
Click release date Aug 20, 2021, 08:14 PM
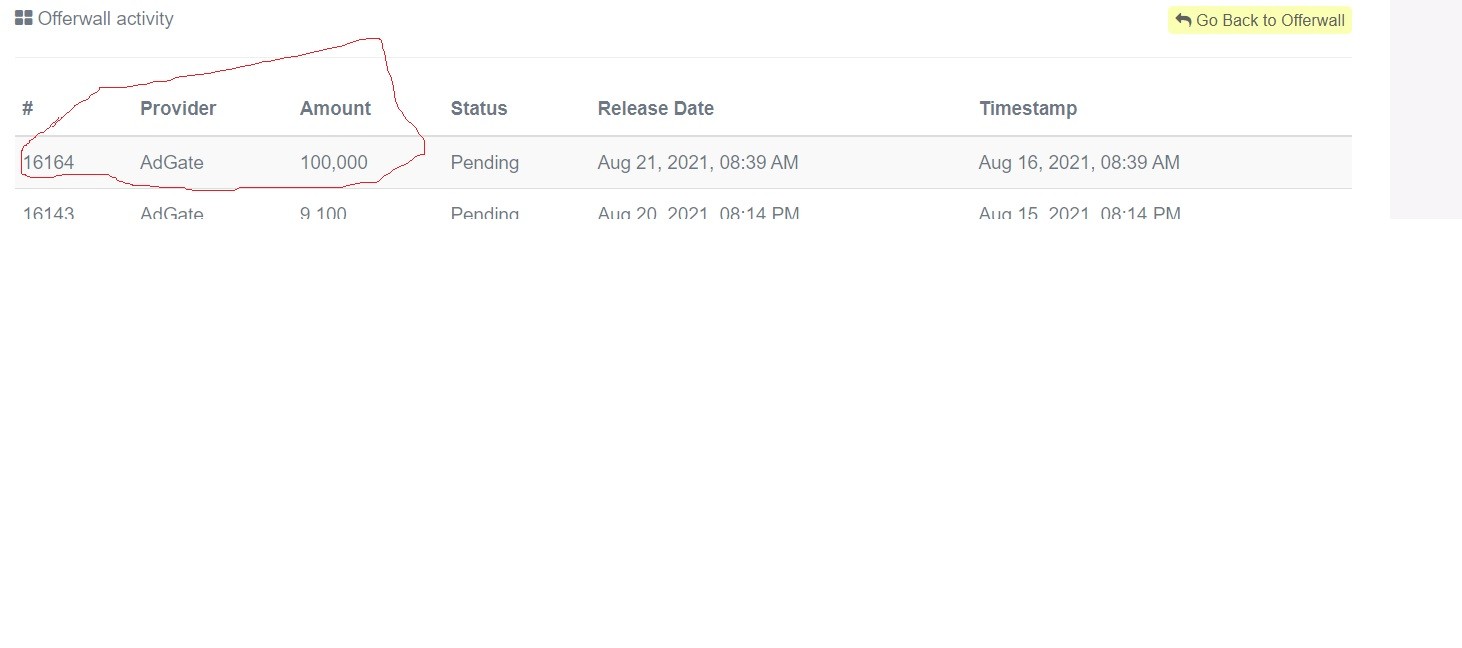coord(699,213)
